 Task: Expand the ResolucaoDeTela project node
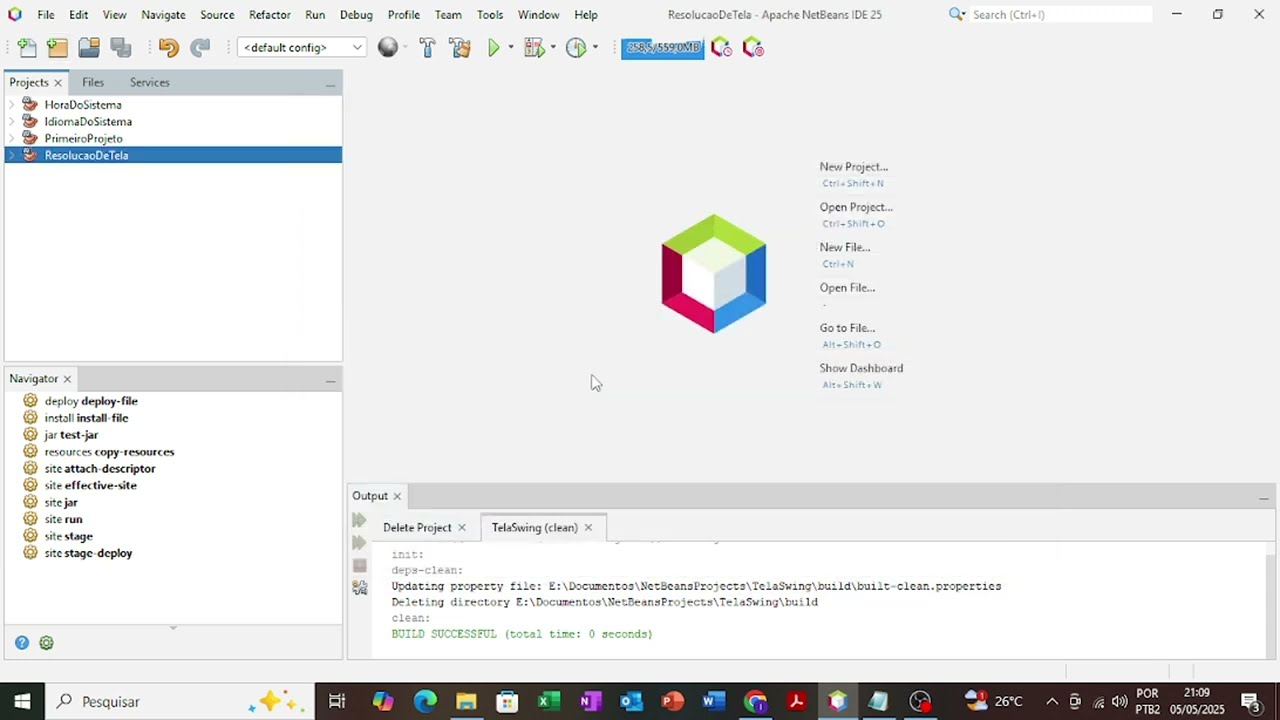(12, 156)
